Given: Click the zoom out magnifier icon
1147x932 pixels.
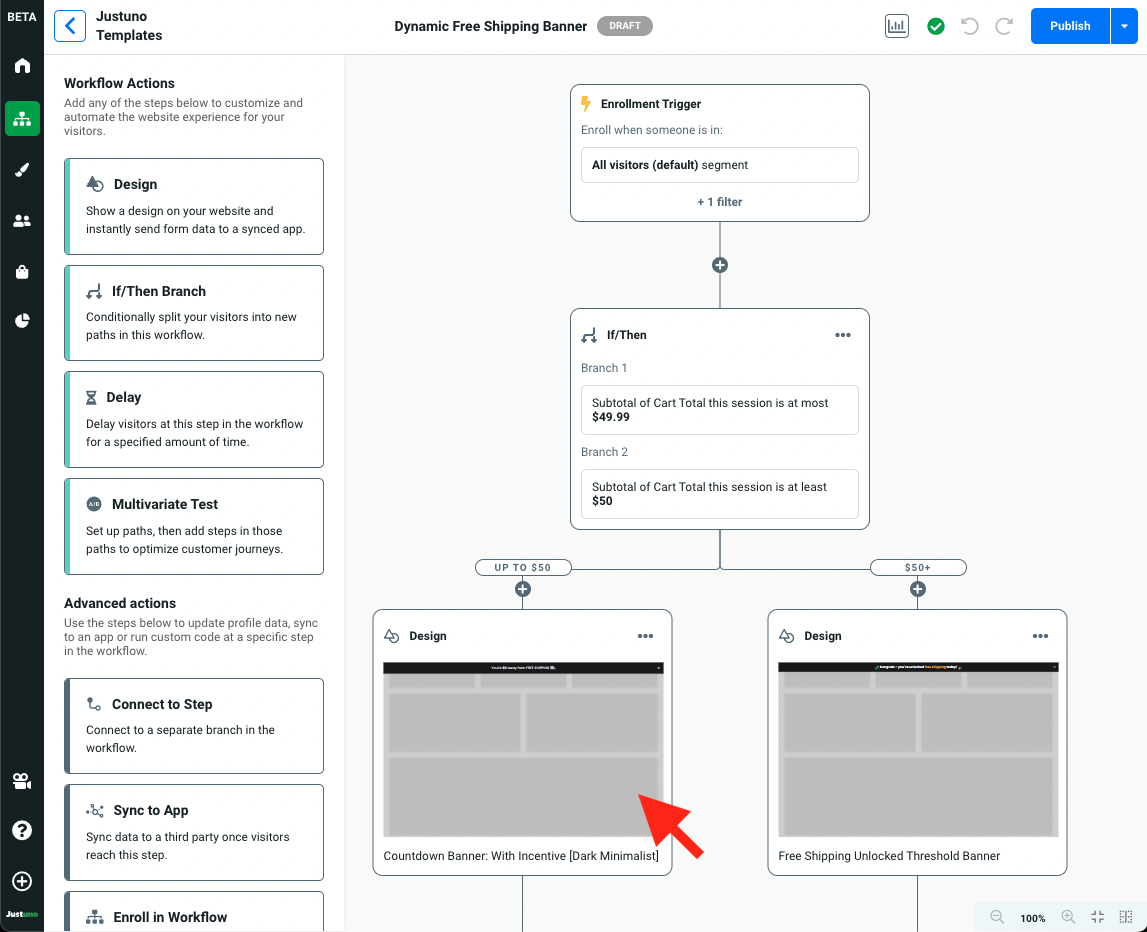Looking at the screenshot, I should 997,917.
